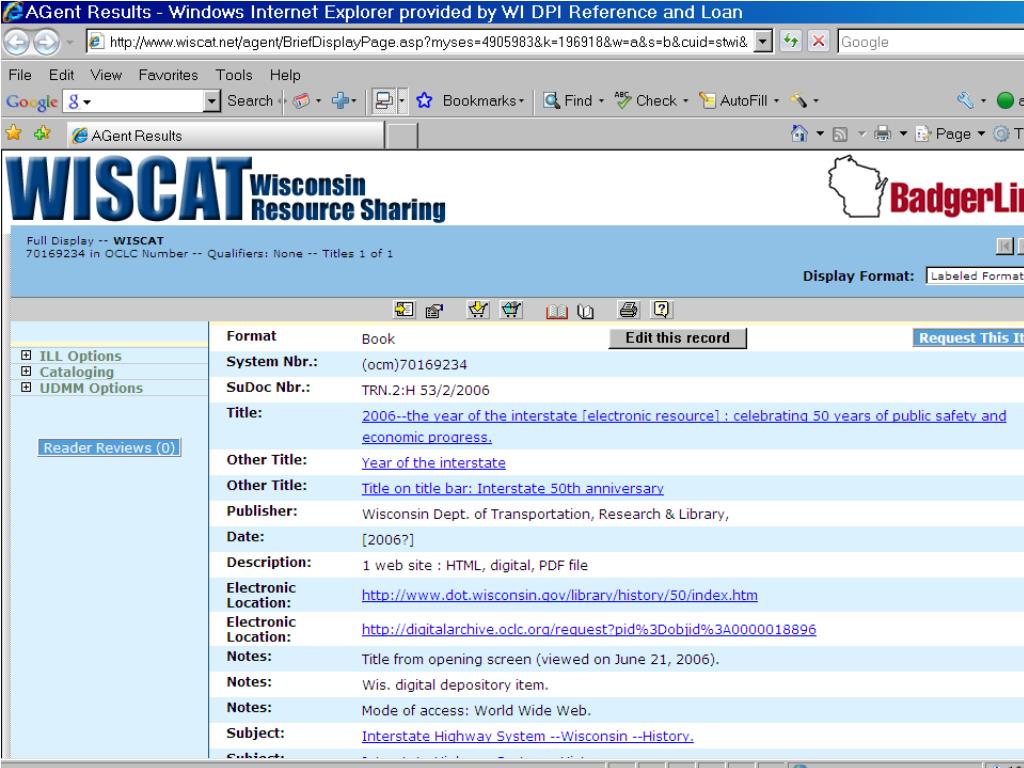The height and width of the screenshot is (768, 1024).
Task: Refresh the page with the green arrows icon
Action: [x=791, y=42]
